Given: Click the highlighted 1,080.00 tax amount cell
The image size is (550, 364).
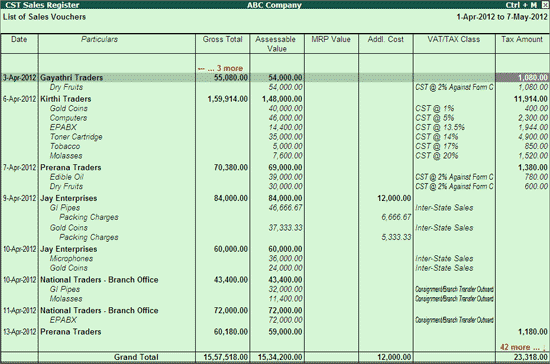Looking at the screenshot, I should coord(522,77).
